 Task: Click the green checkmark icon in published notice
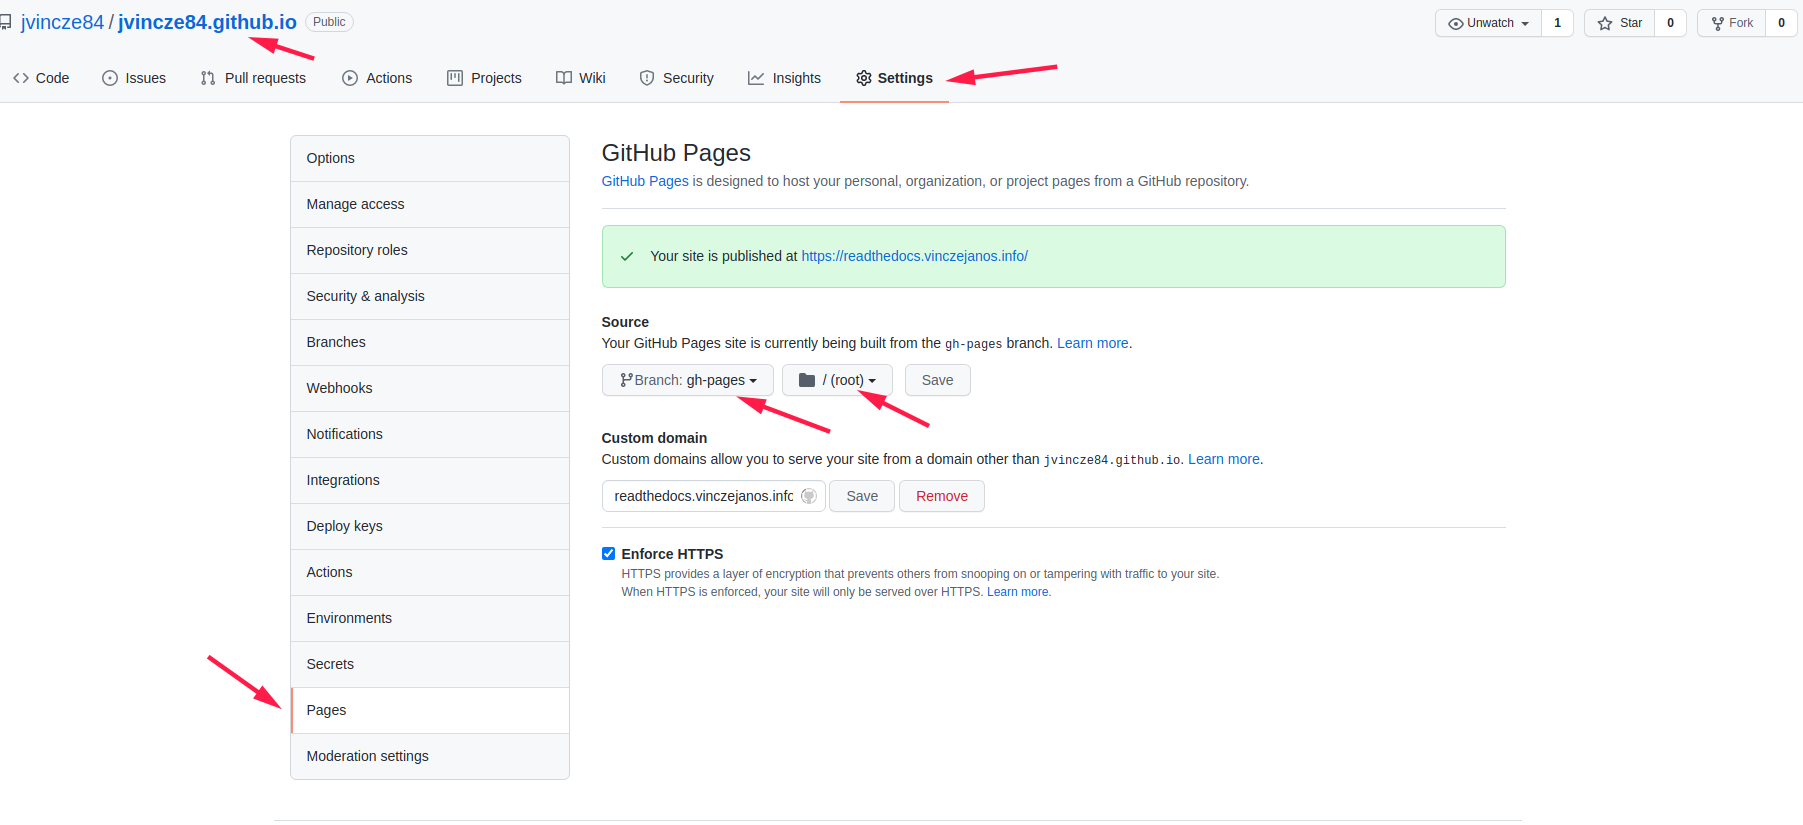point(627,257)
